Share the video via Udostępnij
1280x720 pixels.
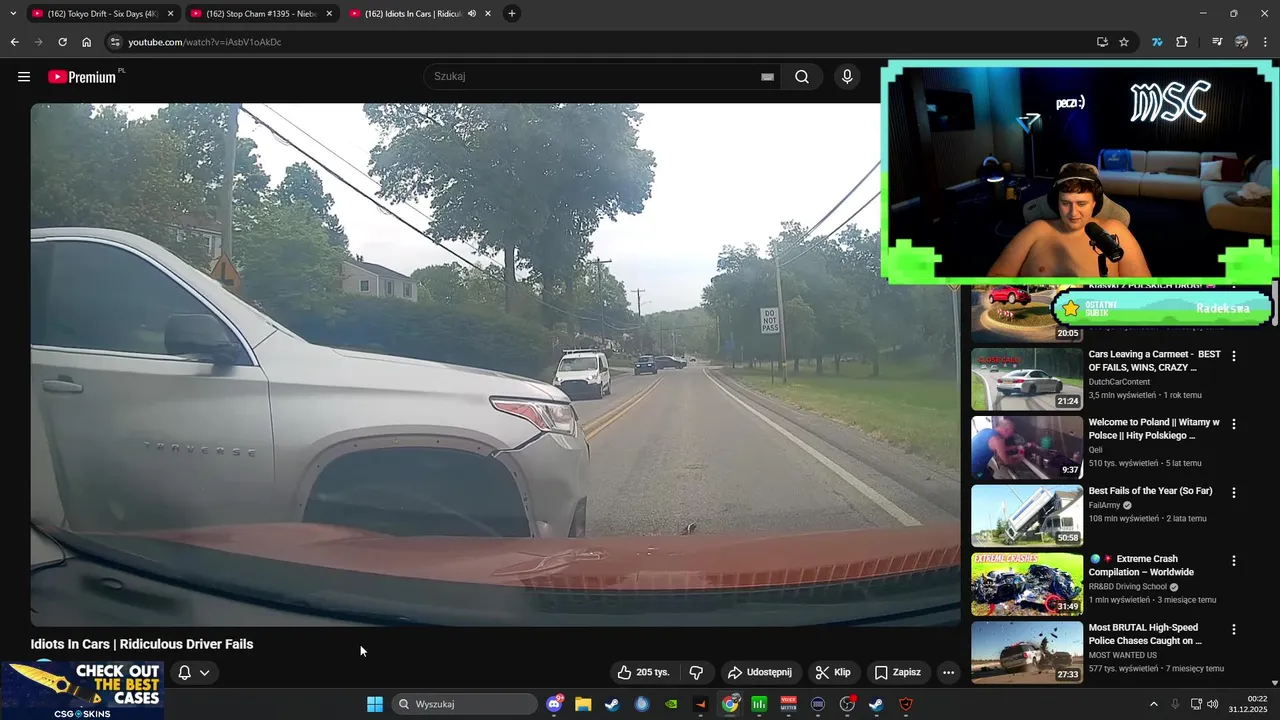(760, 672)
